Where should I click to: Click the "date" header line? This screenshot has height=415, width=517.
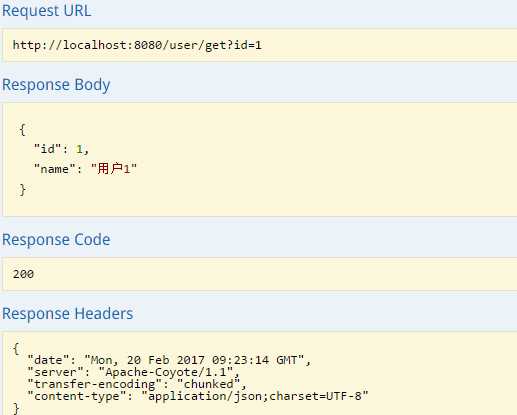(169, 360)
